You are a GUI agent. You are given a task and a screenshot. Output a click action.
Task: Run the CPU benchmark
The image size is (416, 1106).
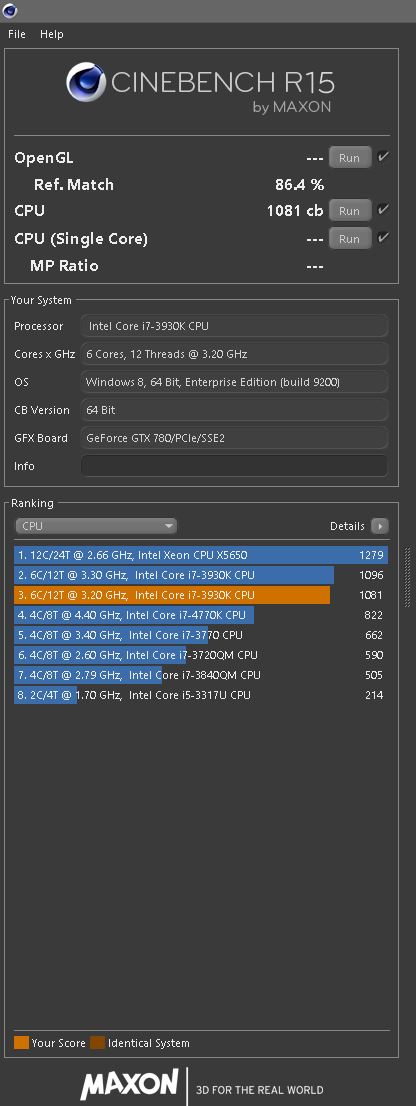[350, 211]
